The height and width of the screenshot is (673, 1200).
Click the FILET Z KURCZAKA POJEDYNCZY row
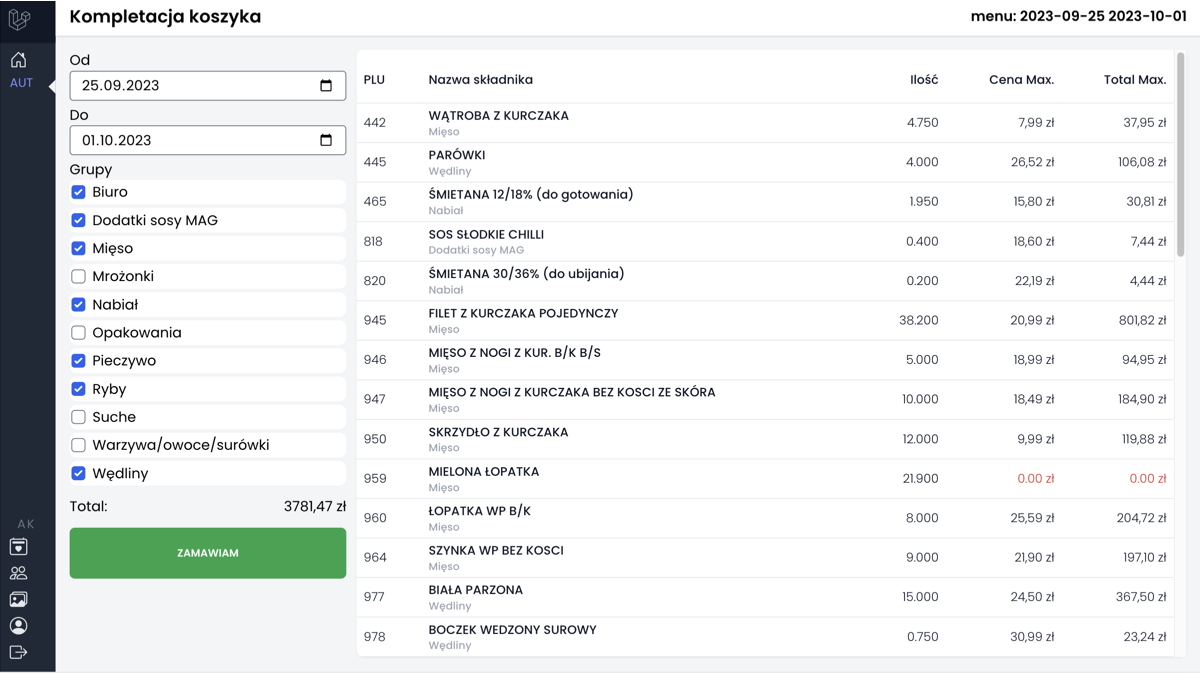[523, 313]
